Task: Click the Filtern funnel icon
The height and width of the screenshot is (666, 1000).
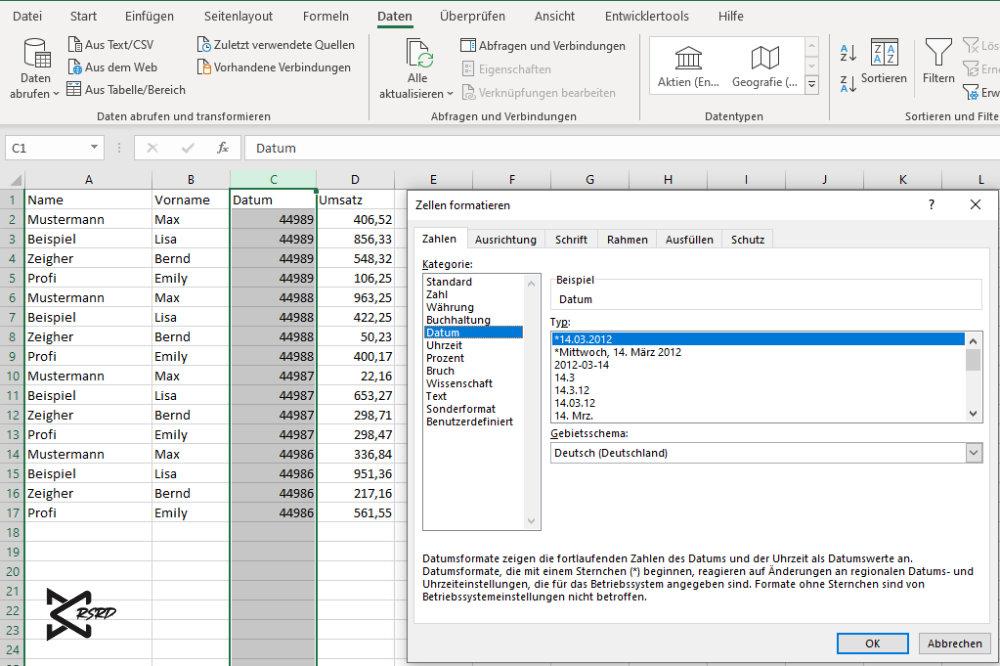Action: [938, 53]
